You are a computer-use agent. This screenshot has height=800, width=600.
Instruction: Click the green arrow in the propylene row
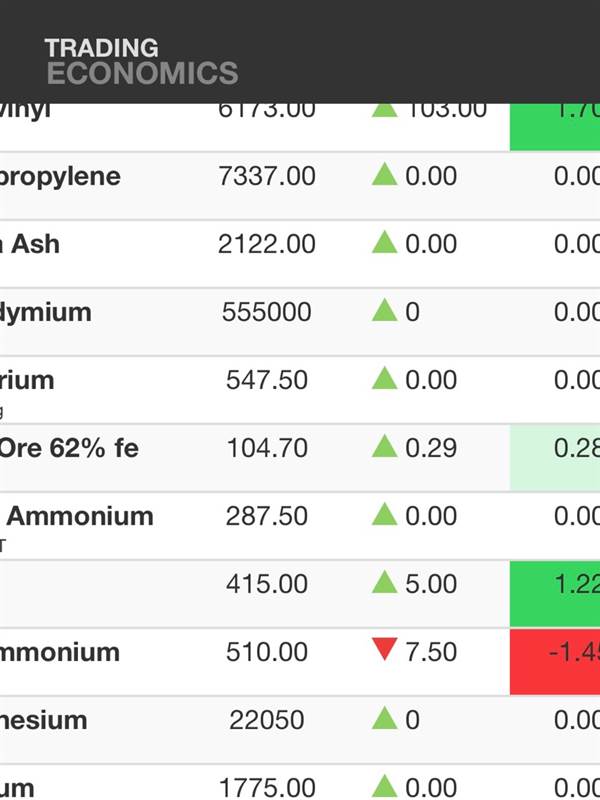coord(385,176)
